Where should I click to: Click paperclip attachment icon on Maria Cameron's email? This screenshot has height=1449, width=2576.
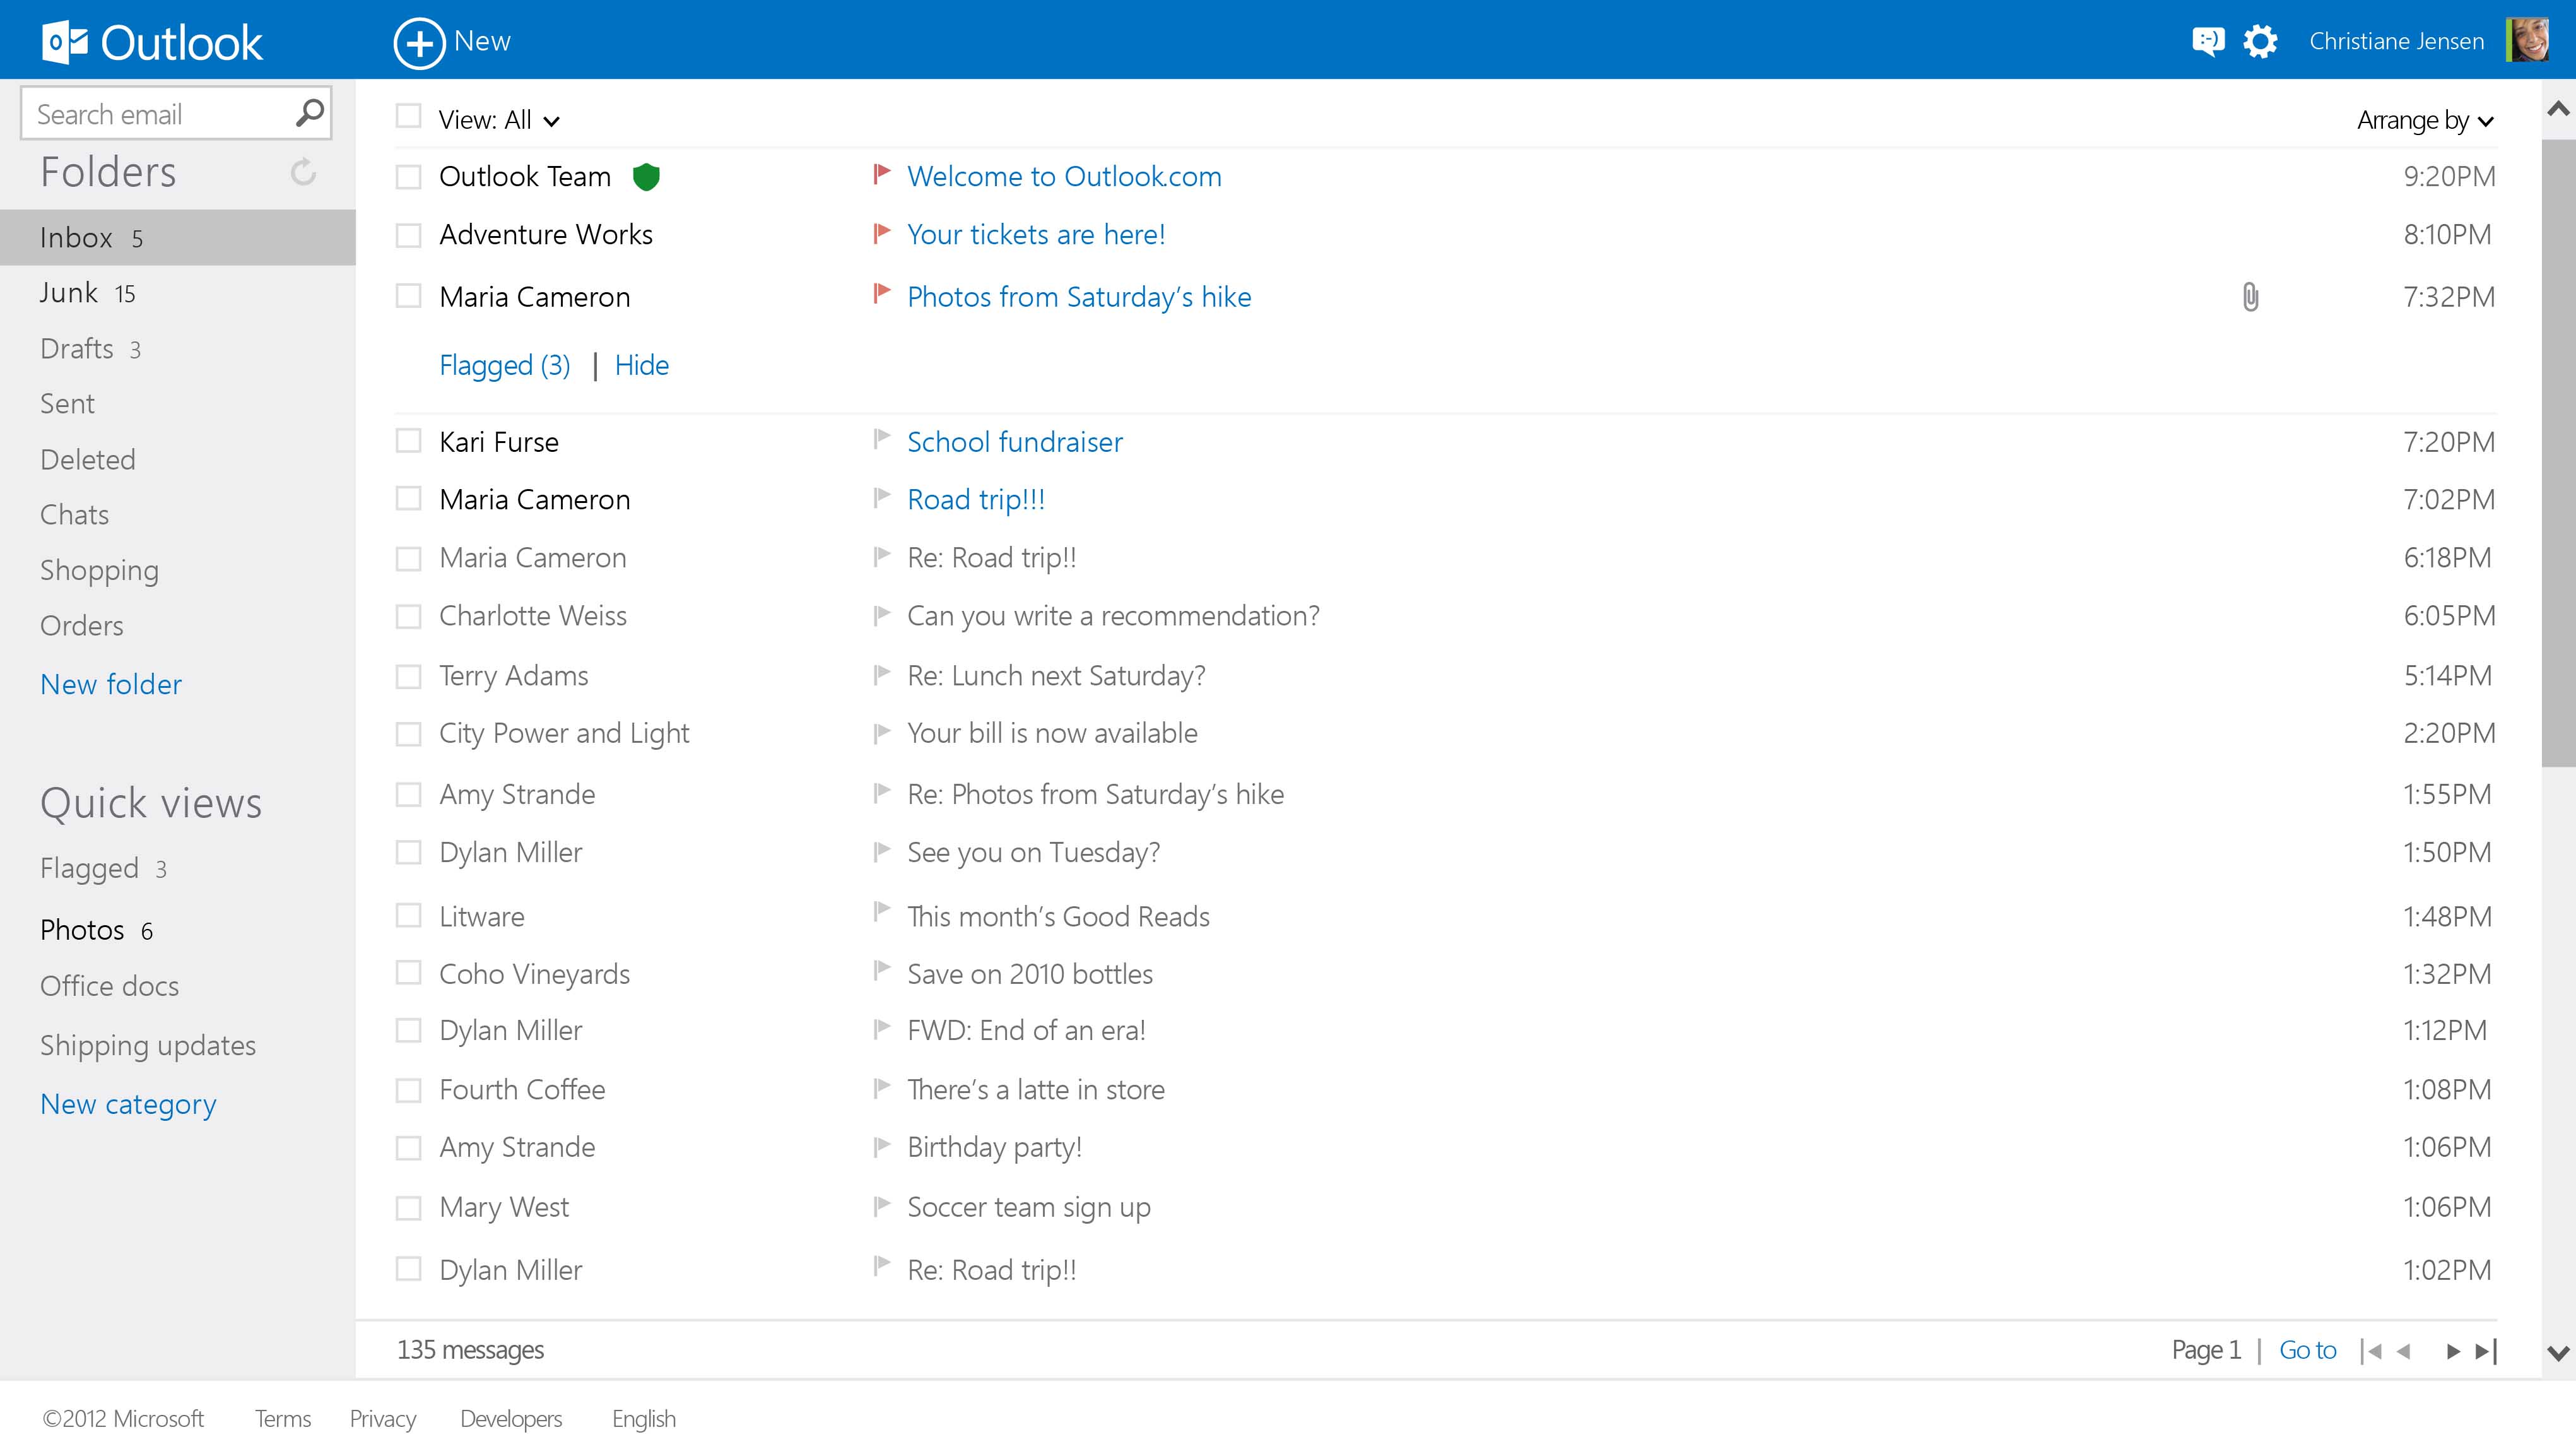click(x=2250, y=297)
